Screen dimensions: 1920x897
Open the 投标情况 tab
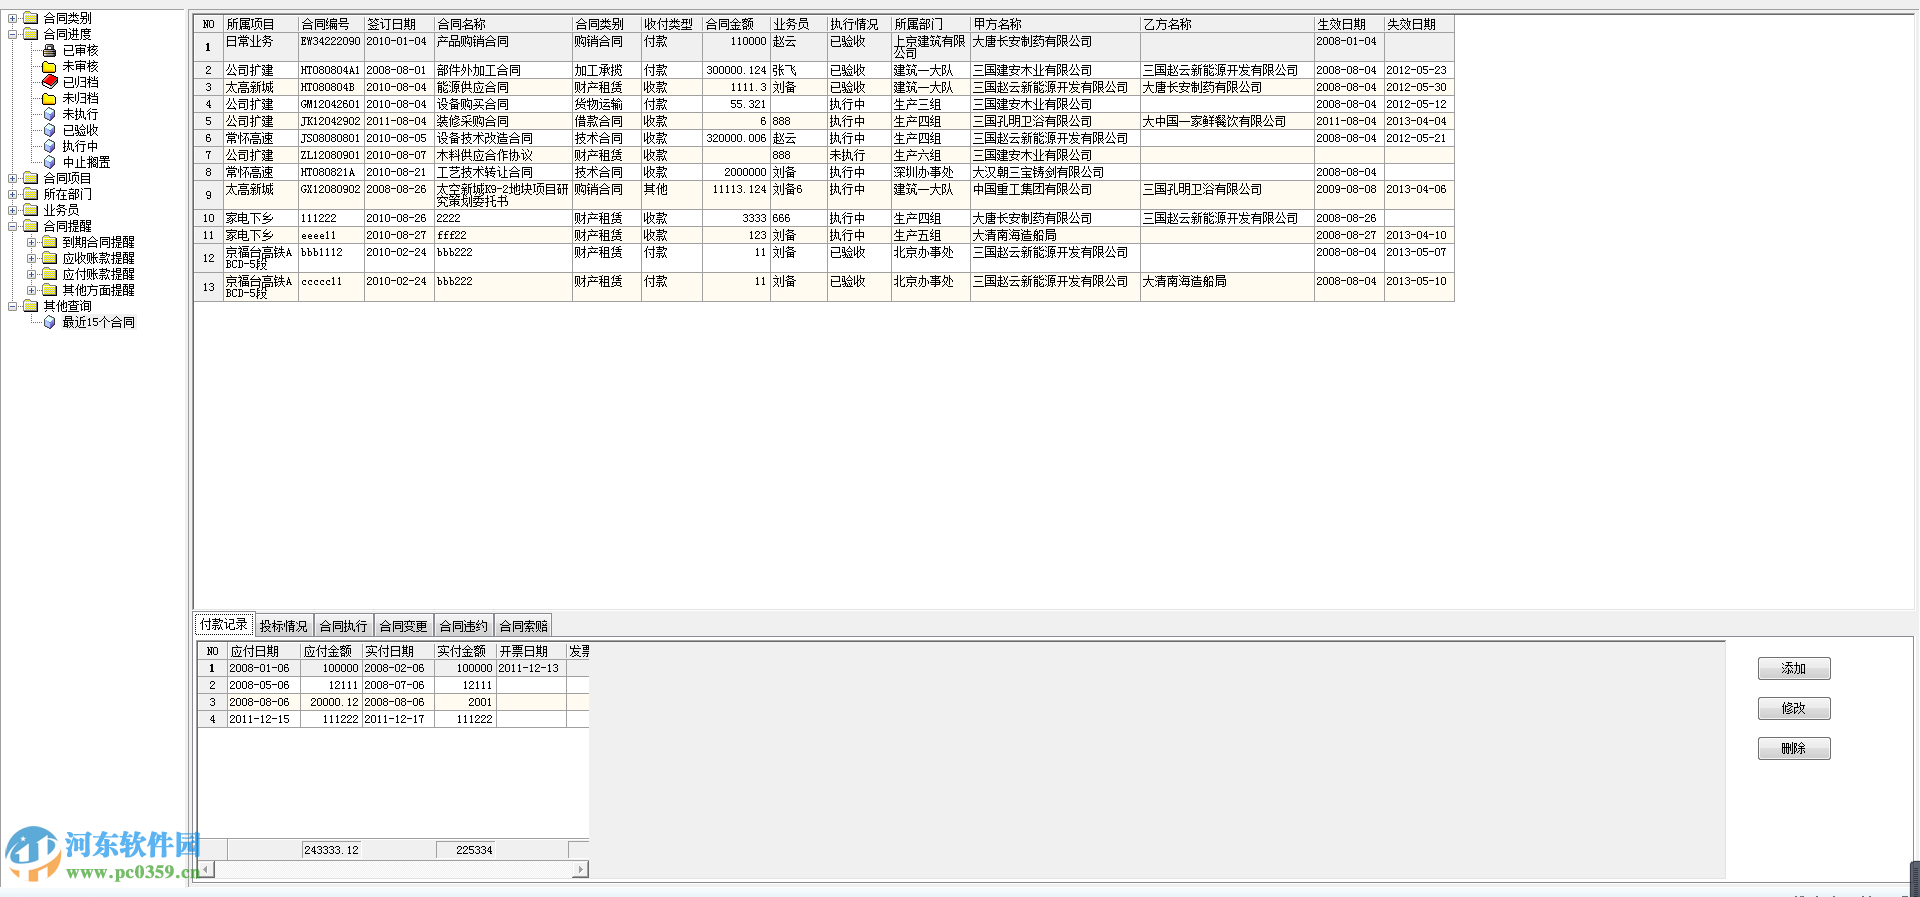[x=284, y=626]
